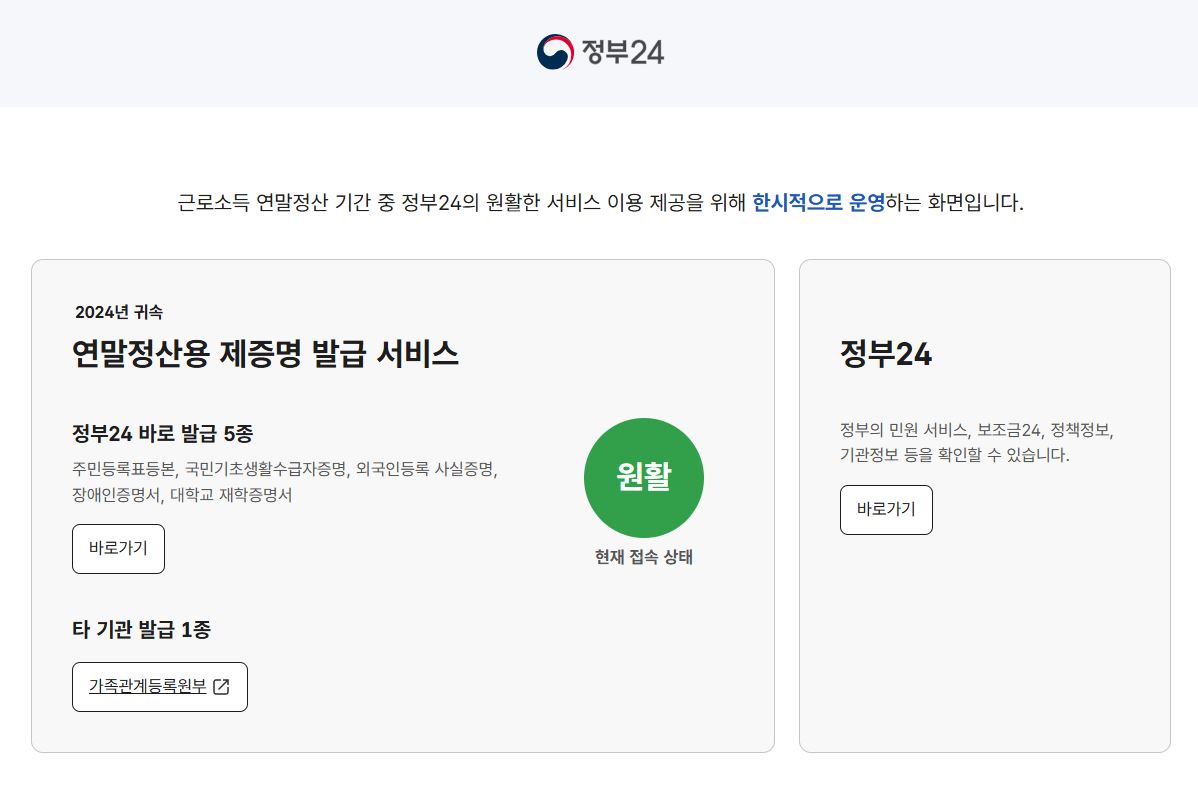Click the 한시적으로 운영 highlighted text
The width and height of the screenshot is (1198, 787).
point(818,202)
